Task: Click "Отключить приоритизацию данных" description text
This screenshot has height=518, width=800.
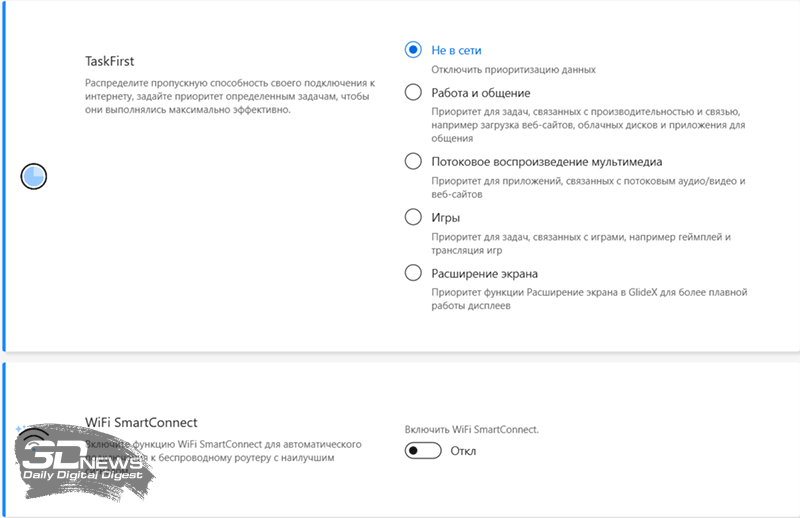Action: point(514,70)
